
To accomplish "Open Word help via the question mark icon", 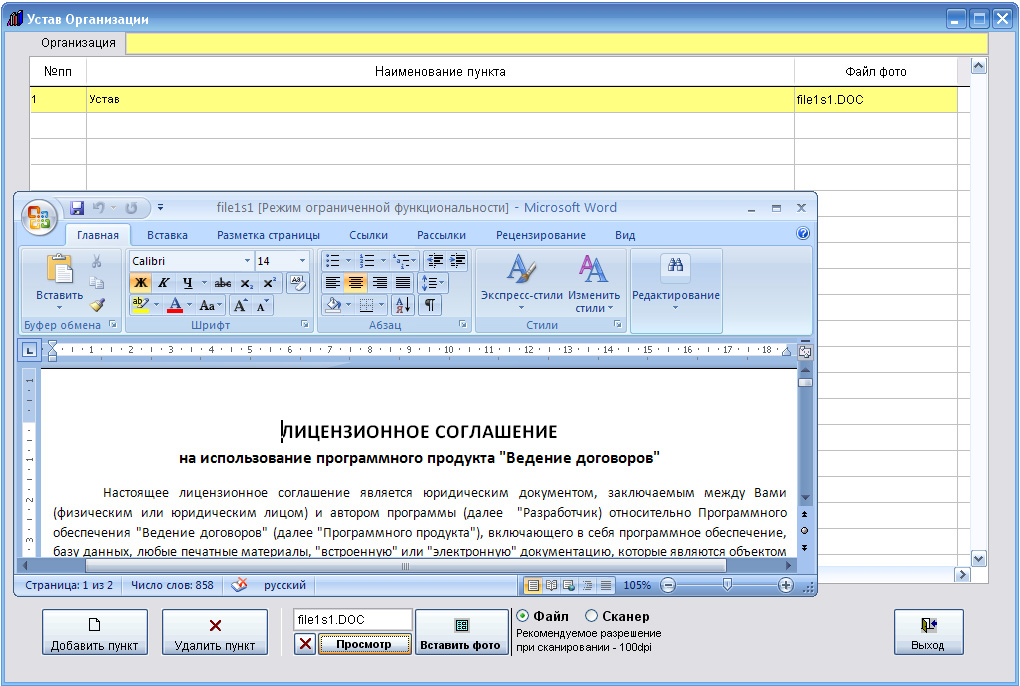I will 802,234.
